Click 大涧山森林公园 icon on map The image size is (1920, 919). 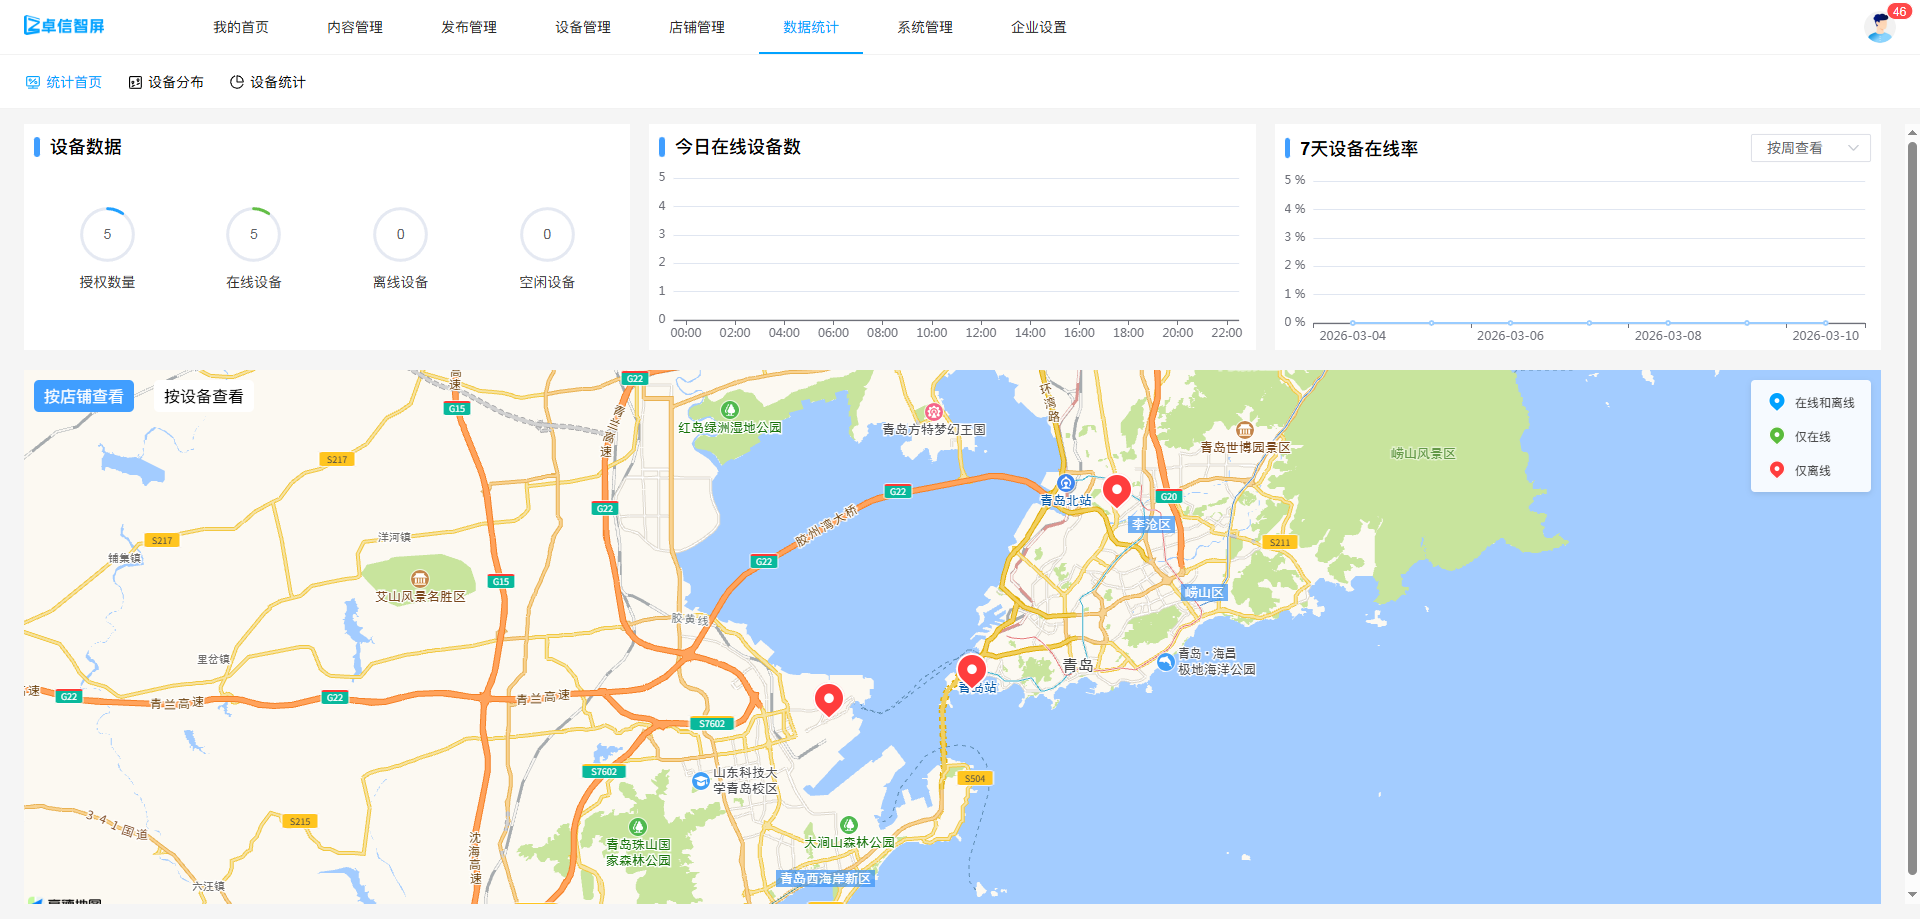849,825
